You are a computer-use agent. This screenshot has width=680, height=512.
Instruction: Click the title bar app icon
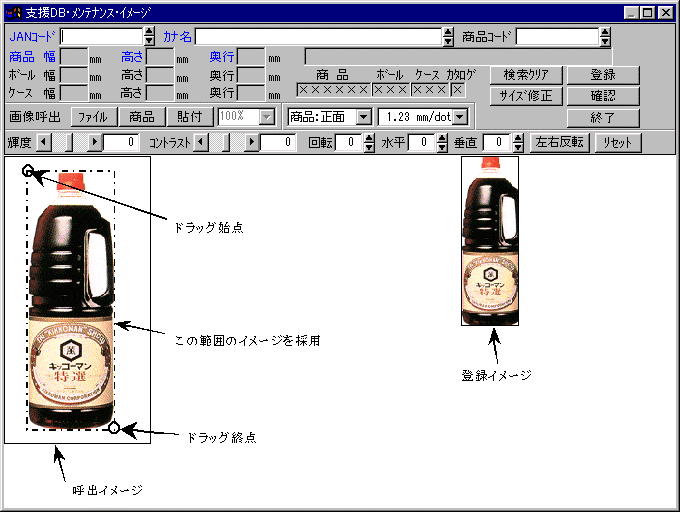pos(14,13)
